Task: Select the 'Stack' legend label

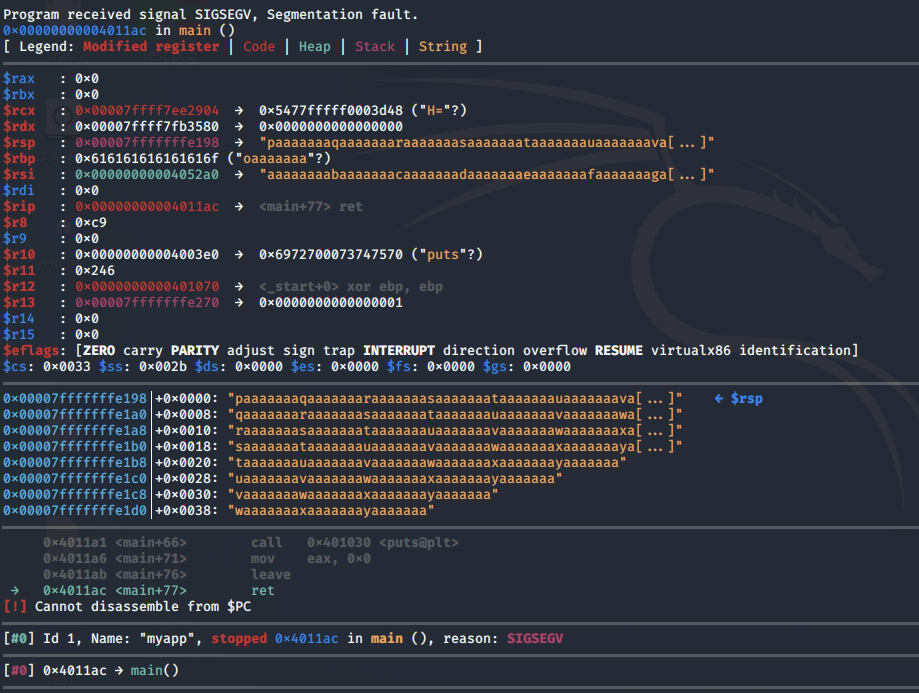Action: click(375, 46)
